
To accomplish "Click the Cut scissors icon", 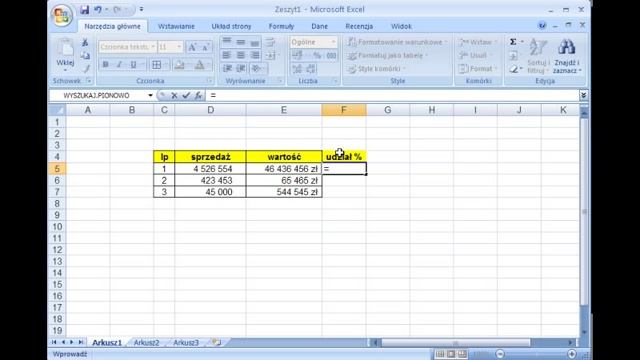I will coord(85,42).
